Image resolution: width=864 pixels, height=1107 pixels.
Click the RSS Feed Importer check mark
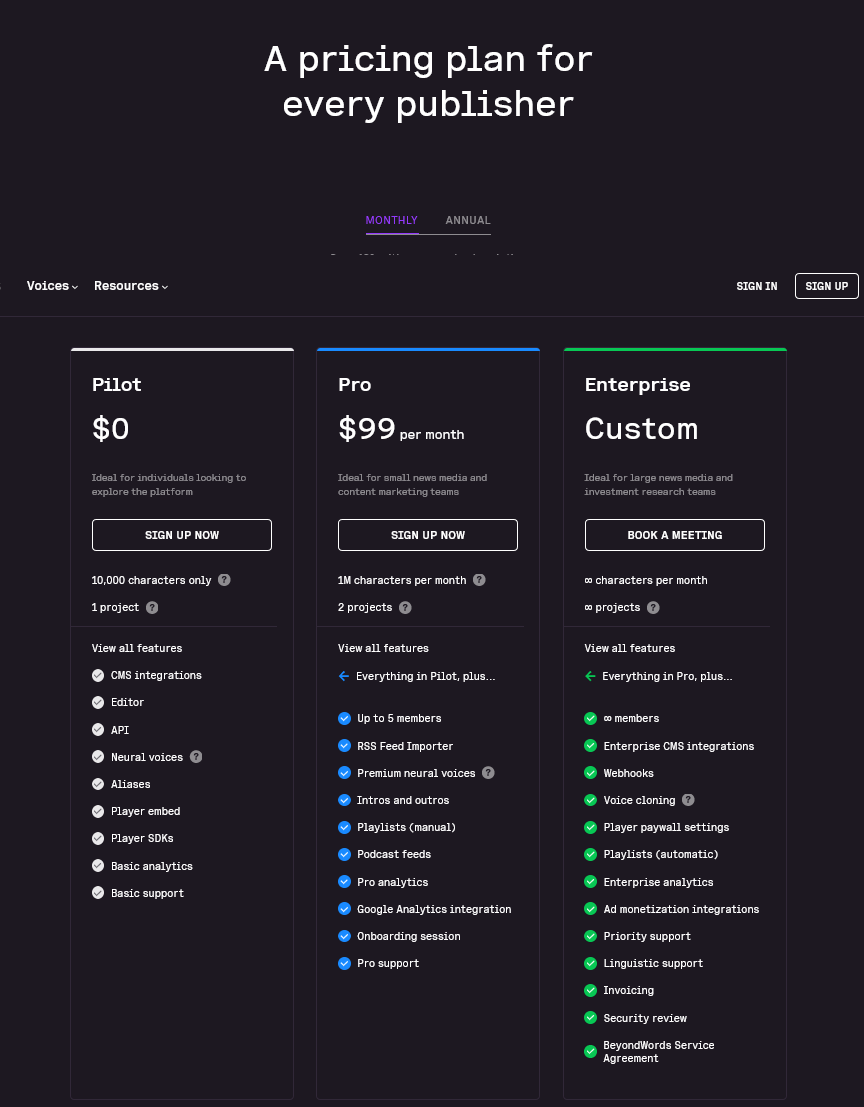click(344, 746)
